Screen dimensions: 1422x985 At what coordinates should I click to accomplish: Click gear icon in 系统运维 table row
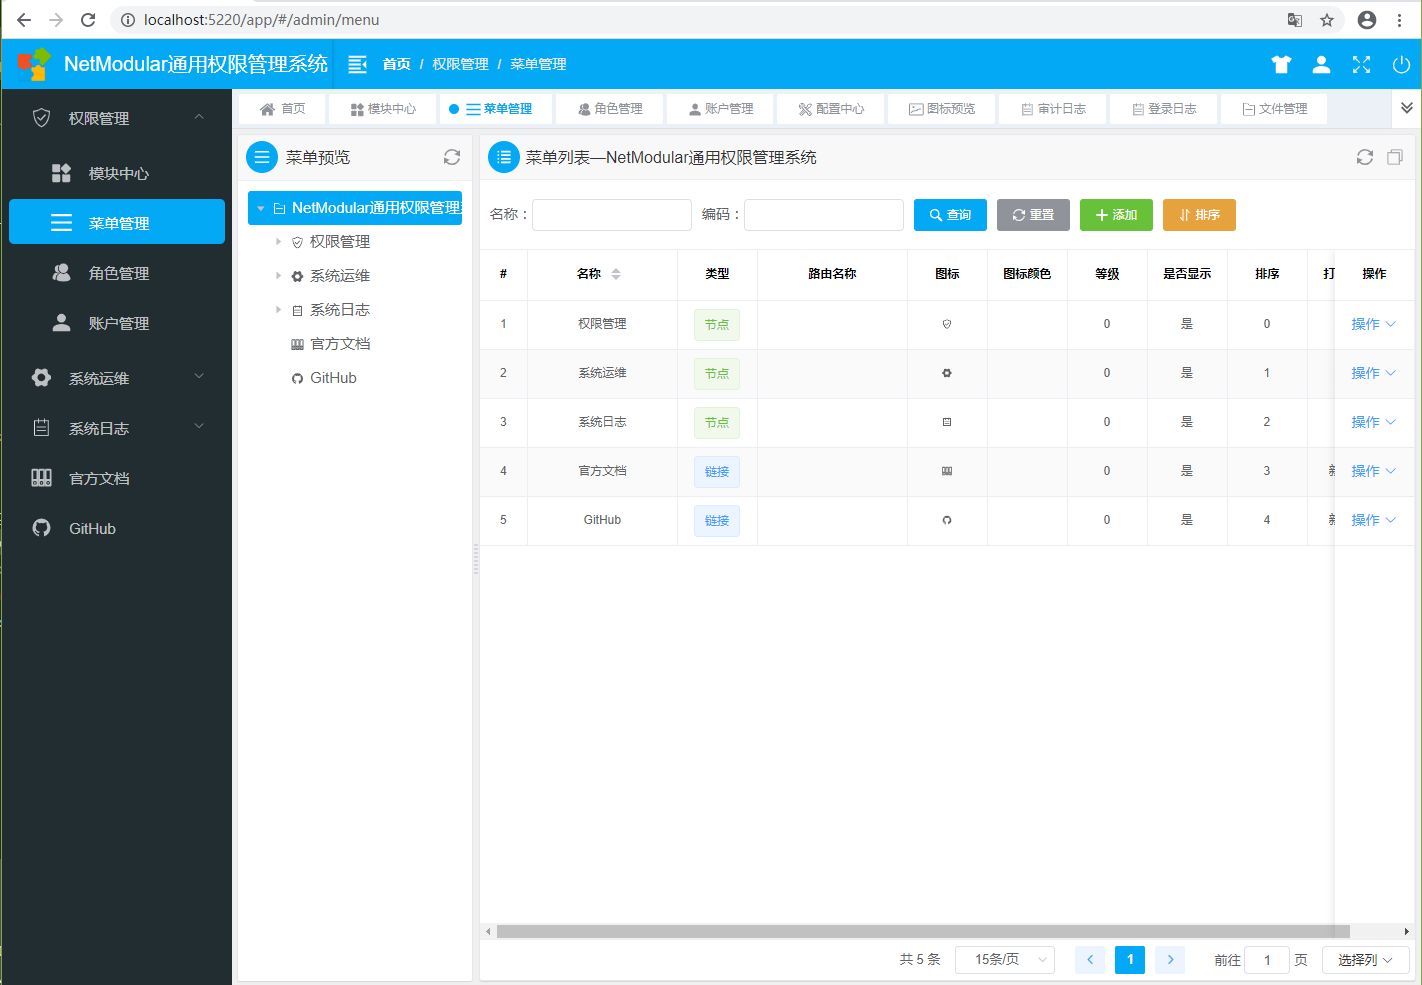pos(947,373)
